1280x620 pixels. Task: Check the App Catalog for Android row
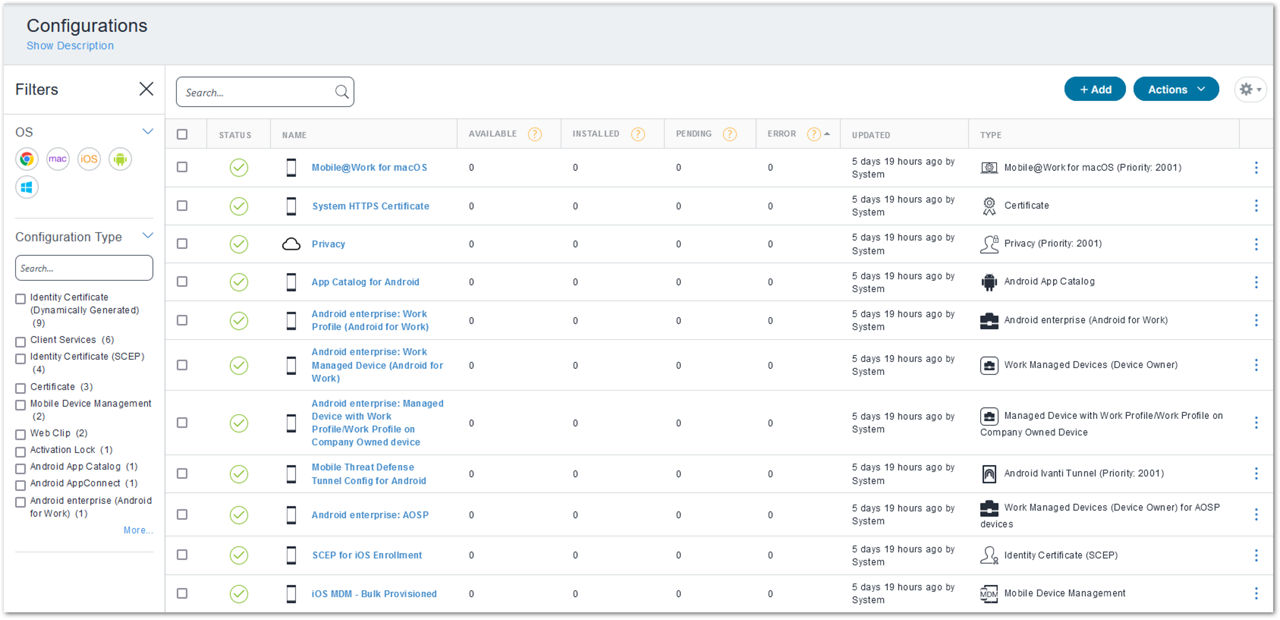(x=182, y=281)
